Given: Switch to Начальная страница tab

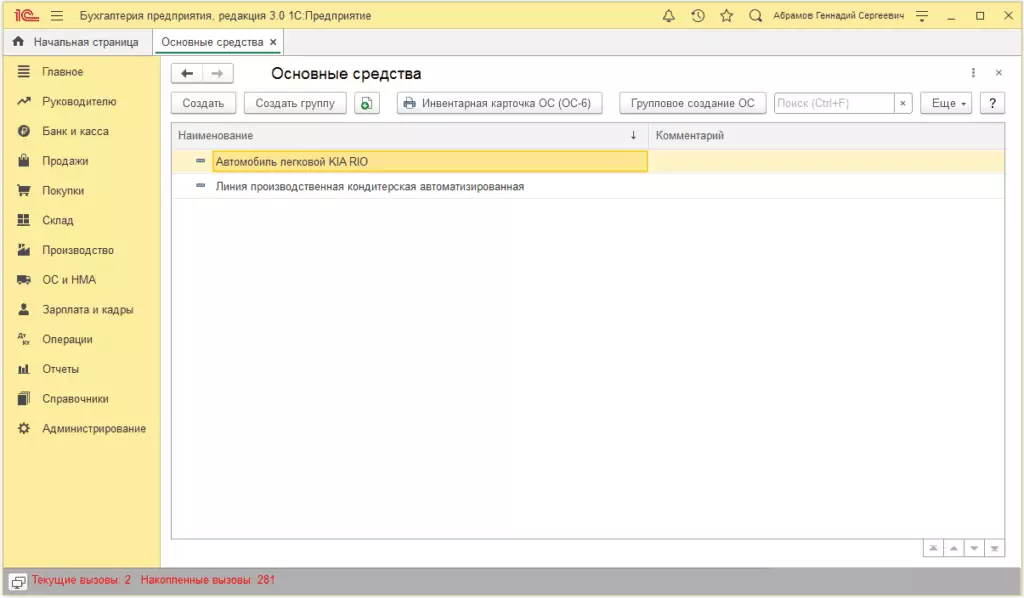Looking at the screenshot, I should 78,42.
